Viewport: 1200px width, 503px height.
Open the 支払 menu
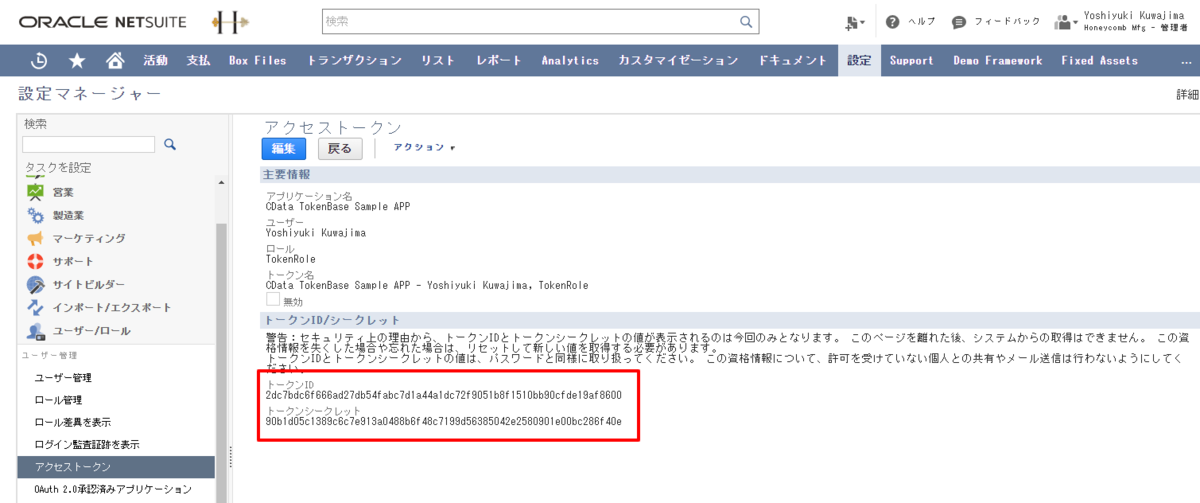198,61
